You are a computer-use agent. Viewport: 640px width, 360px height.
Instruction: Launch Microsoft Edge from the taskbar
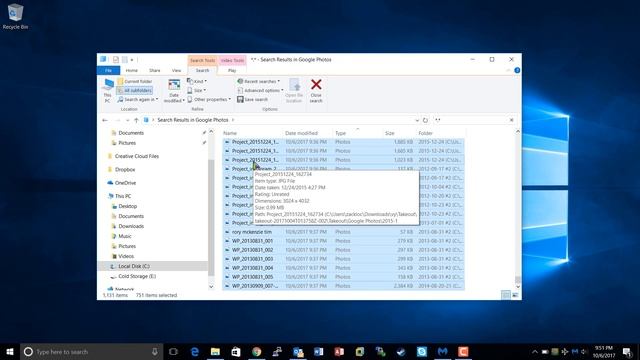click(195, 351)
